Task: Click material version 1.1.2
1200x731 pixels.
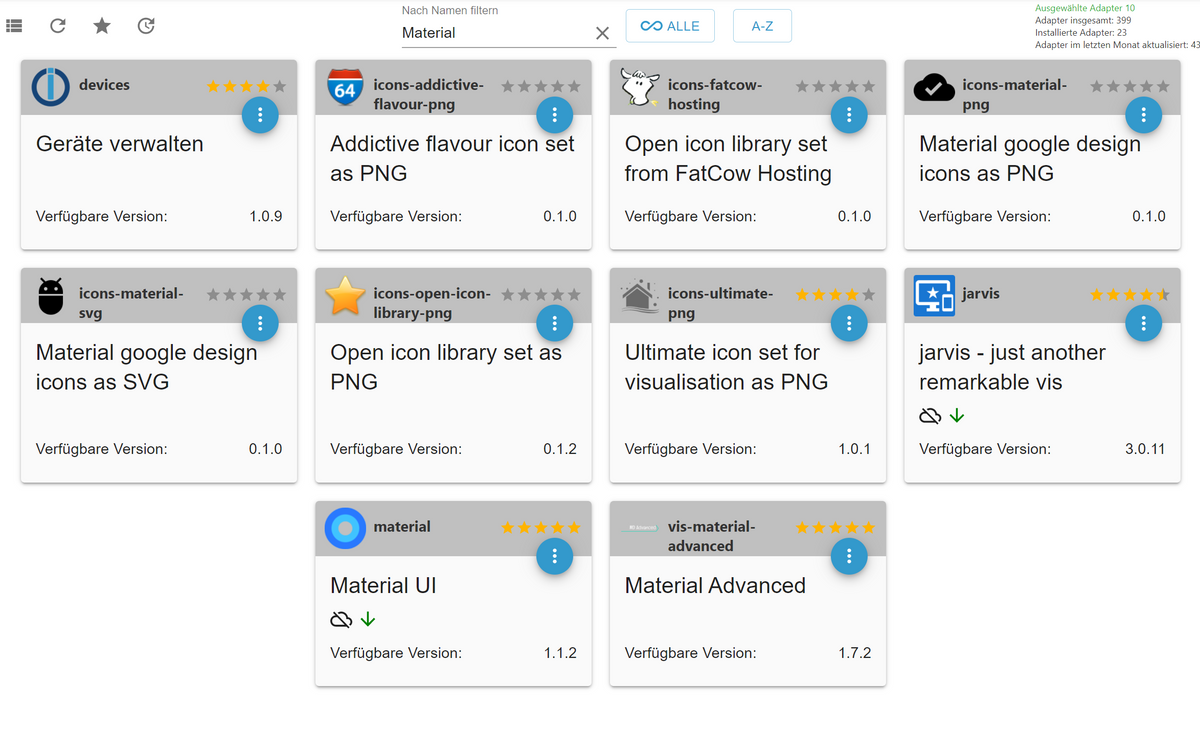Action: pyautogui.click(x=560, y=653)
